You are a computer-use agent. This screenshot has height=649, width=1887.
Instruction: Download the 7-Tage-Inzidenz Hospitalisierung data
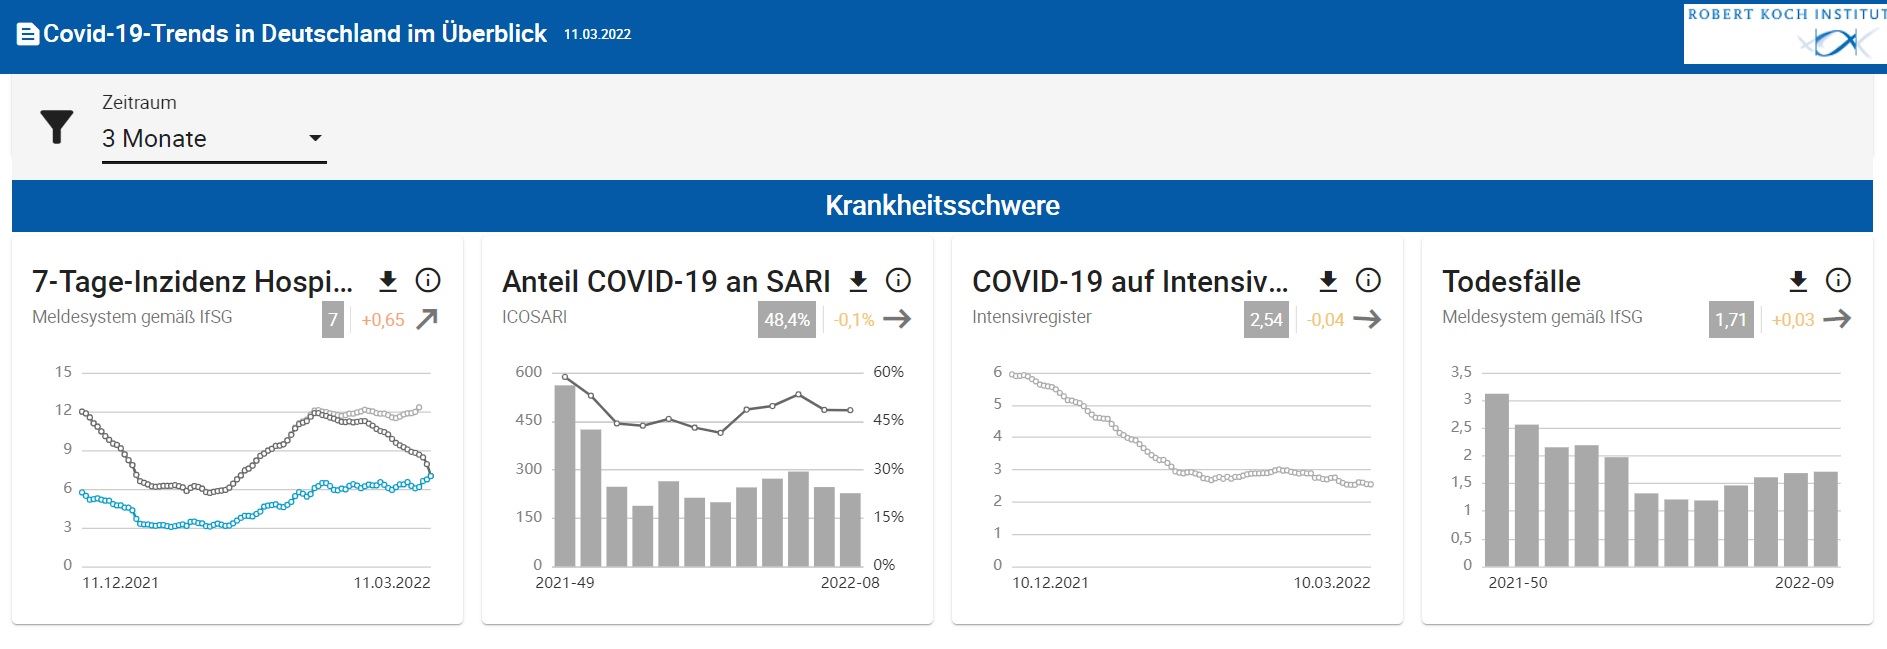click(x=388, y=281)
